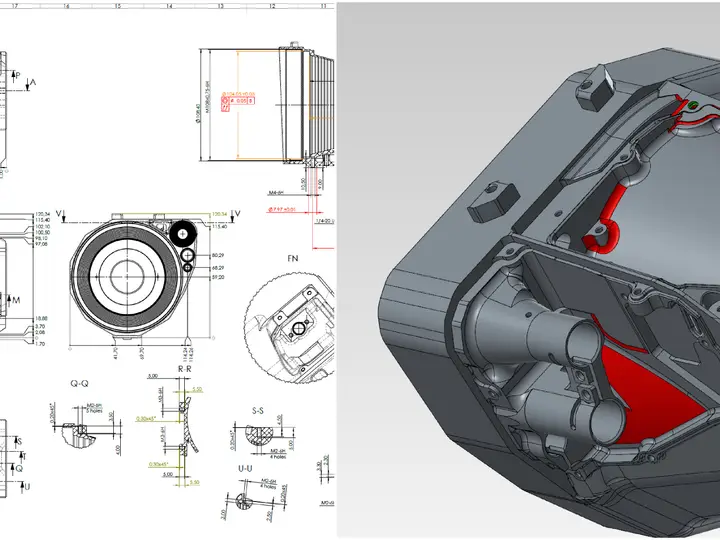Click the 'S-S' section view label
This screenshot has height=540, width=720.
click(258, 411)
